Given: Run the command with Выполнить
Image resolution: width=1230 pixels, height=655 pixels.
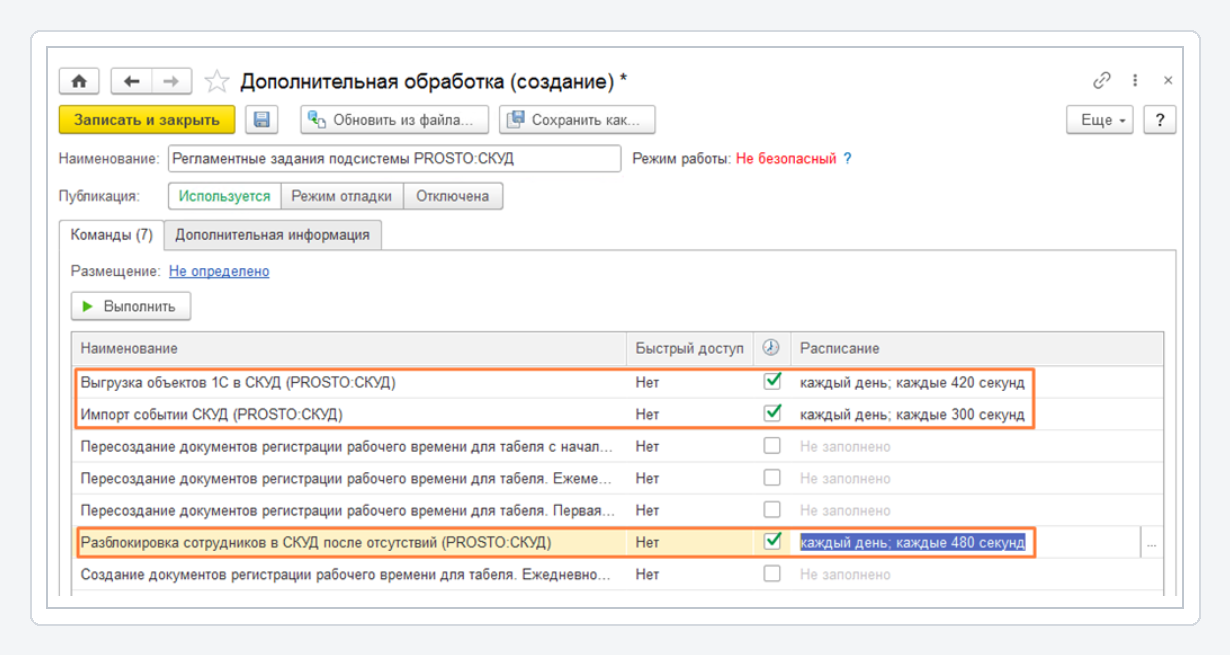Looking at the screenshot, I should 130,306.
